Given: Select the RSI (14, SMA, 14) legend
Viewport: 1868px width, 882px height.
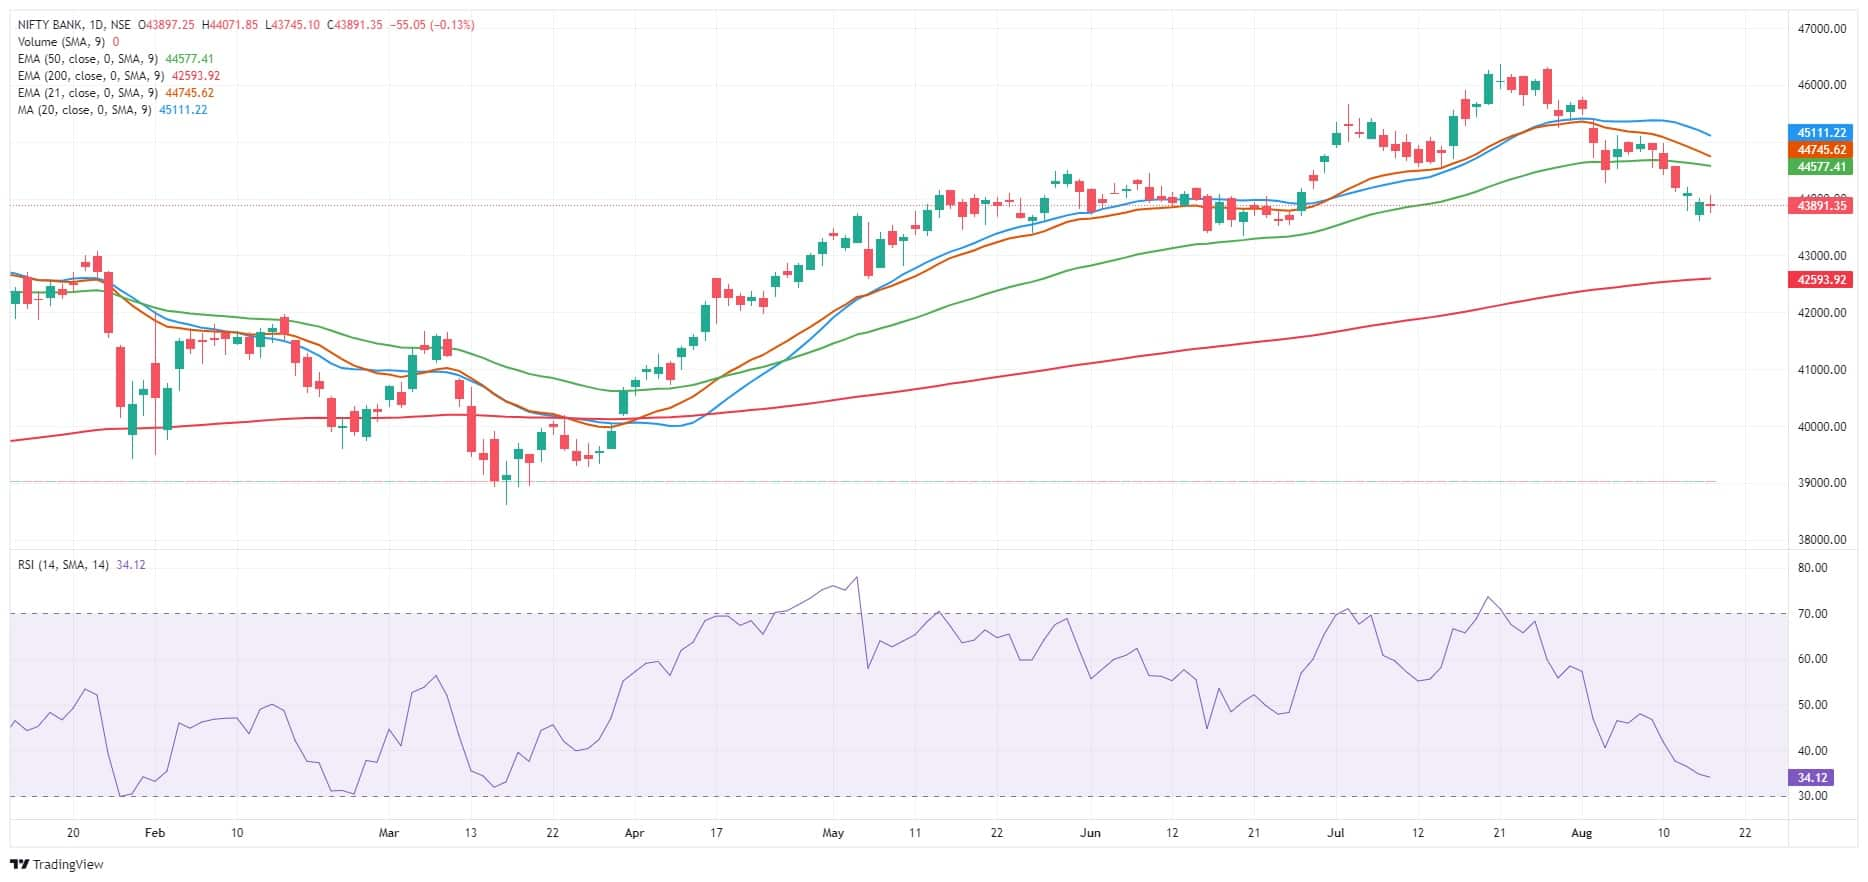Looking at the screenshot, I should click(64, 565).
